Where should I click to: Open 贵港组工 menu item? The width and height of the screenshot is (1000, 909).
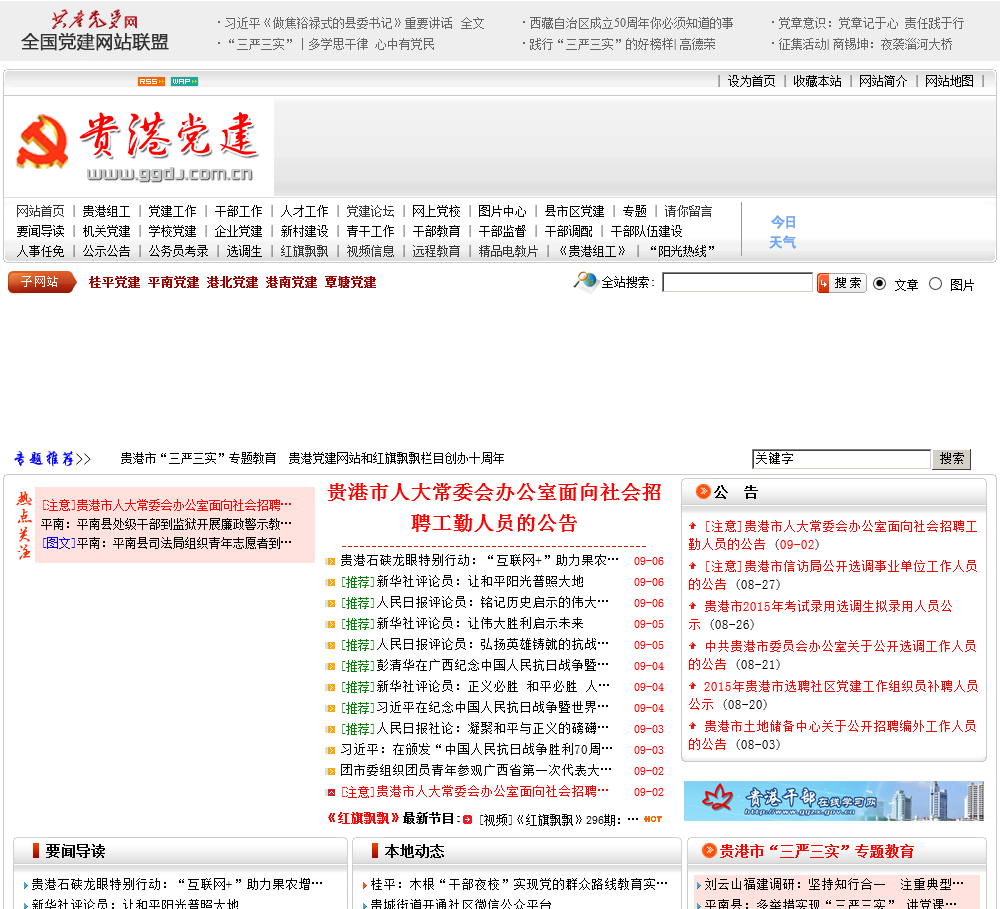(x=106, y=211)
